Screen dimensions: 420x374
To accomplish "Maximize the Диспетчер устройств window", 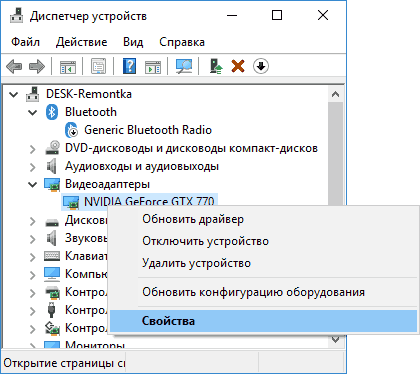I will tap(277, 15).
